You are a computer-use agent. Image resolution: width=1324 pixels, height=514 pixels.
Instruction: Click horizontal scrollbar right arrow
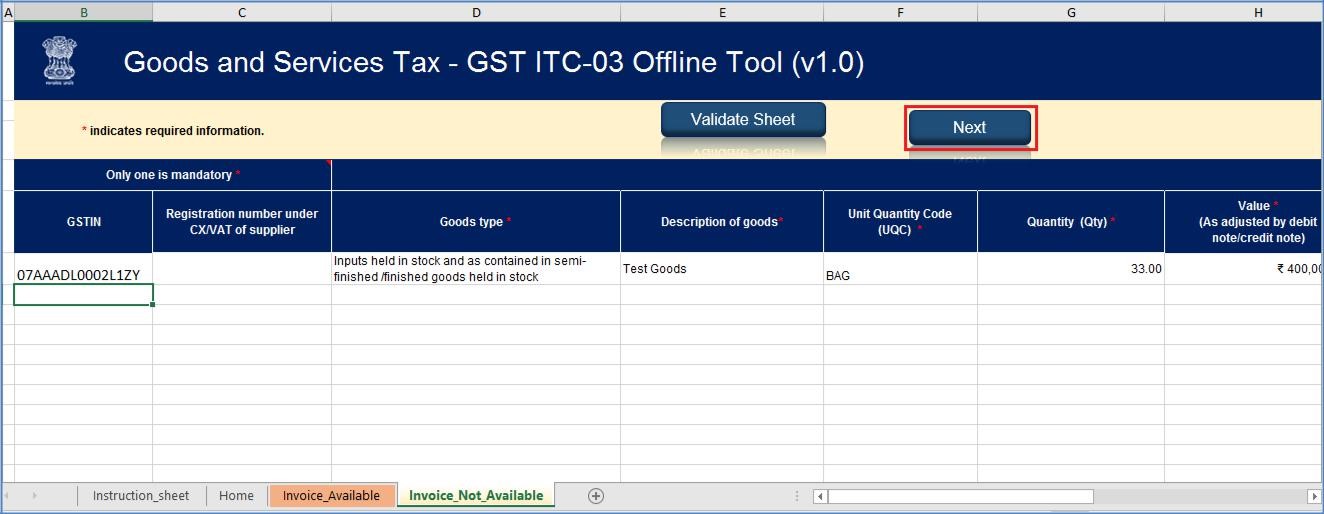pyautogui.click(x=1312, y=496)
